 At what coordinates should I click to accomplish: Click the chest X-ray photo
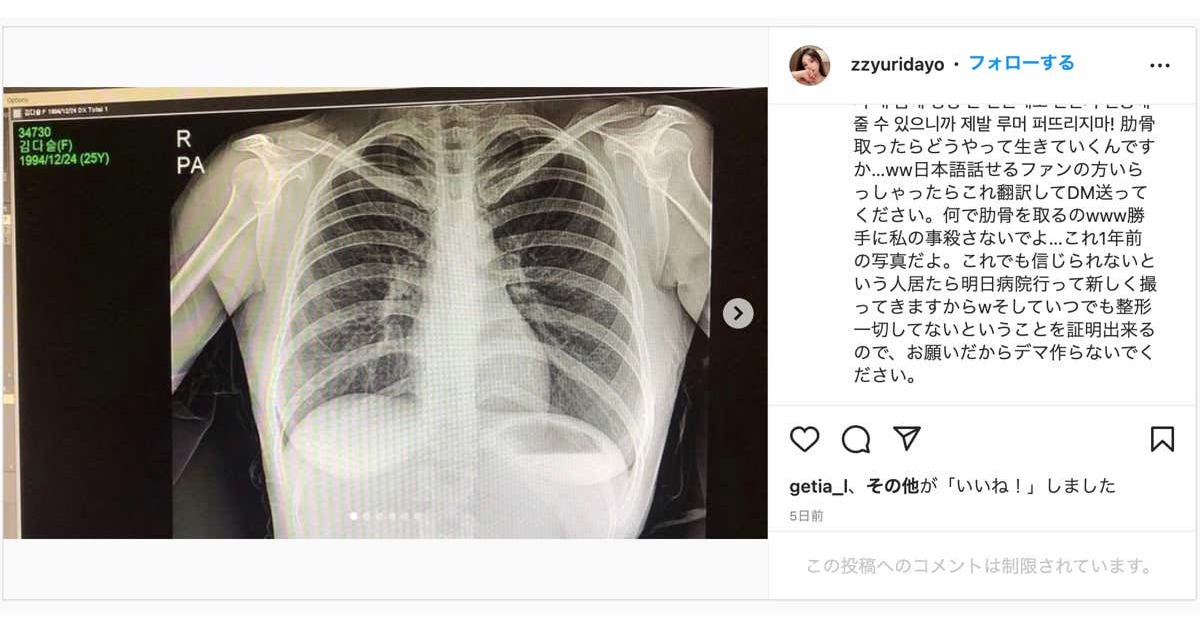pyautogui.click(x=385, y=313)
